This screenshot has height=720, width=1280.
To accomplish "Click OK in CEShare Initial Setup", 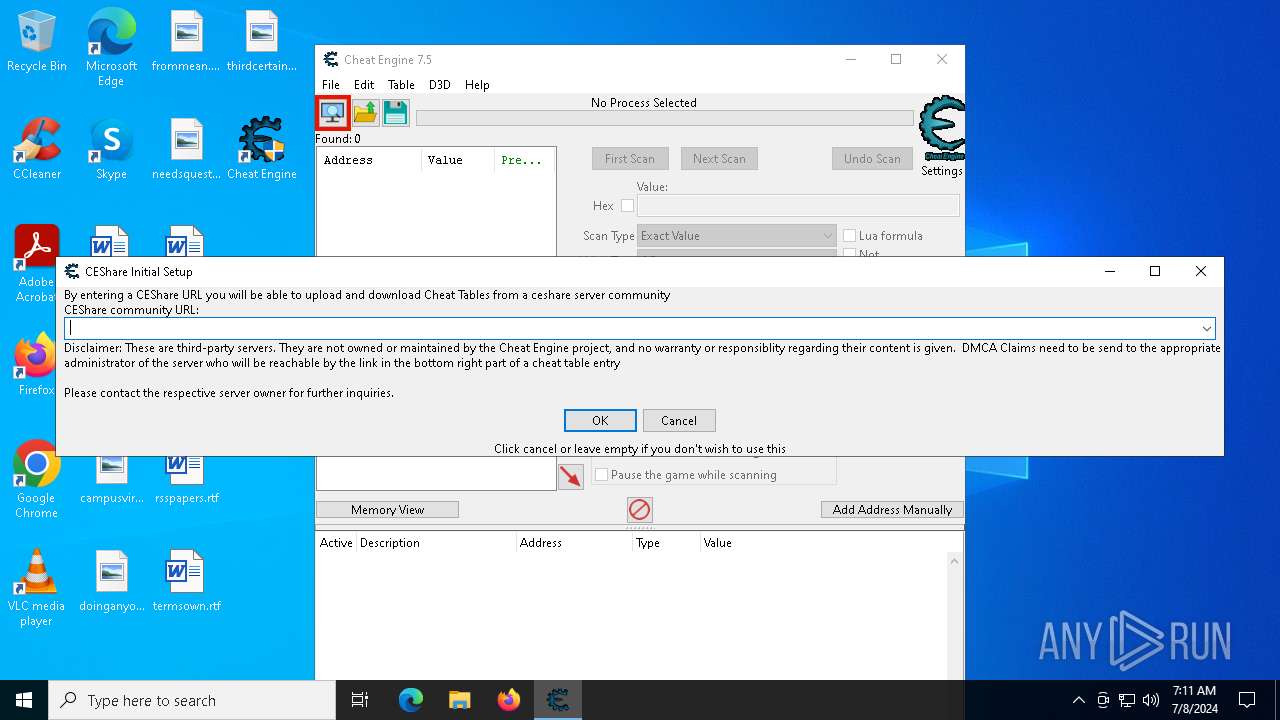I will pos(600,421).
